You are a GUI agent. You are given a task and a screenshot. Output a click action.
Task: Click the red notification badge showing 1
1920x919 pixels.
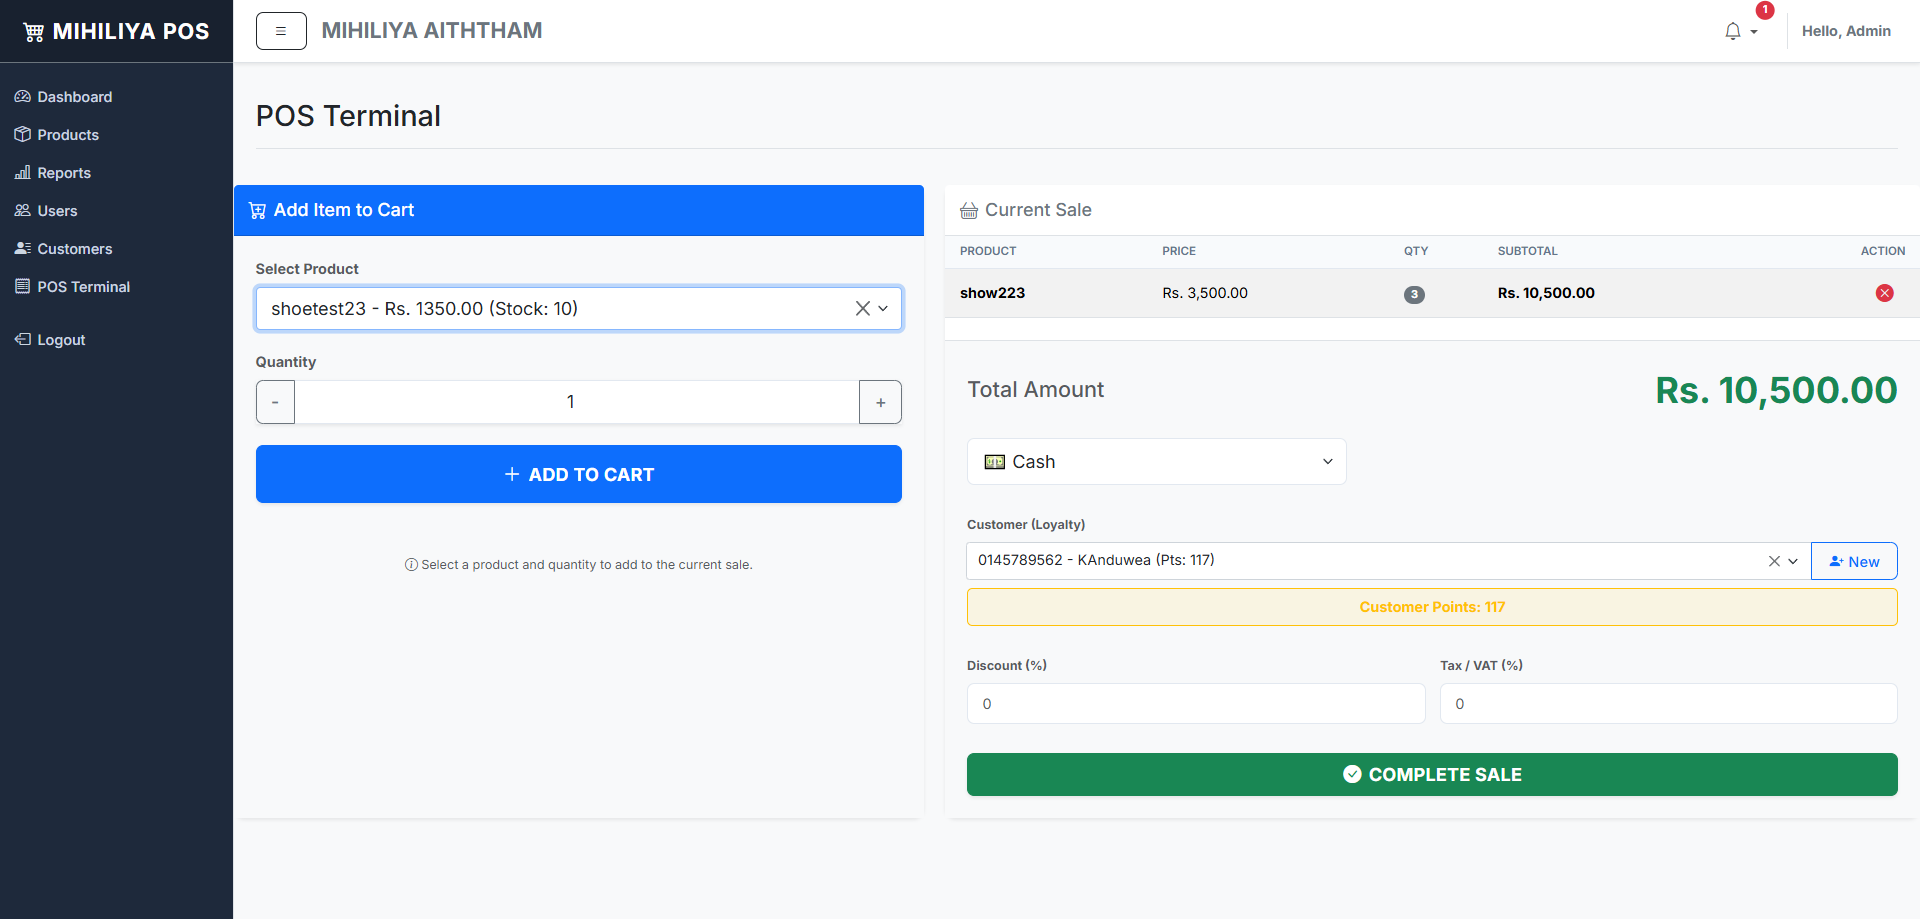(1765, 10)
